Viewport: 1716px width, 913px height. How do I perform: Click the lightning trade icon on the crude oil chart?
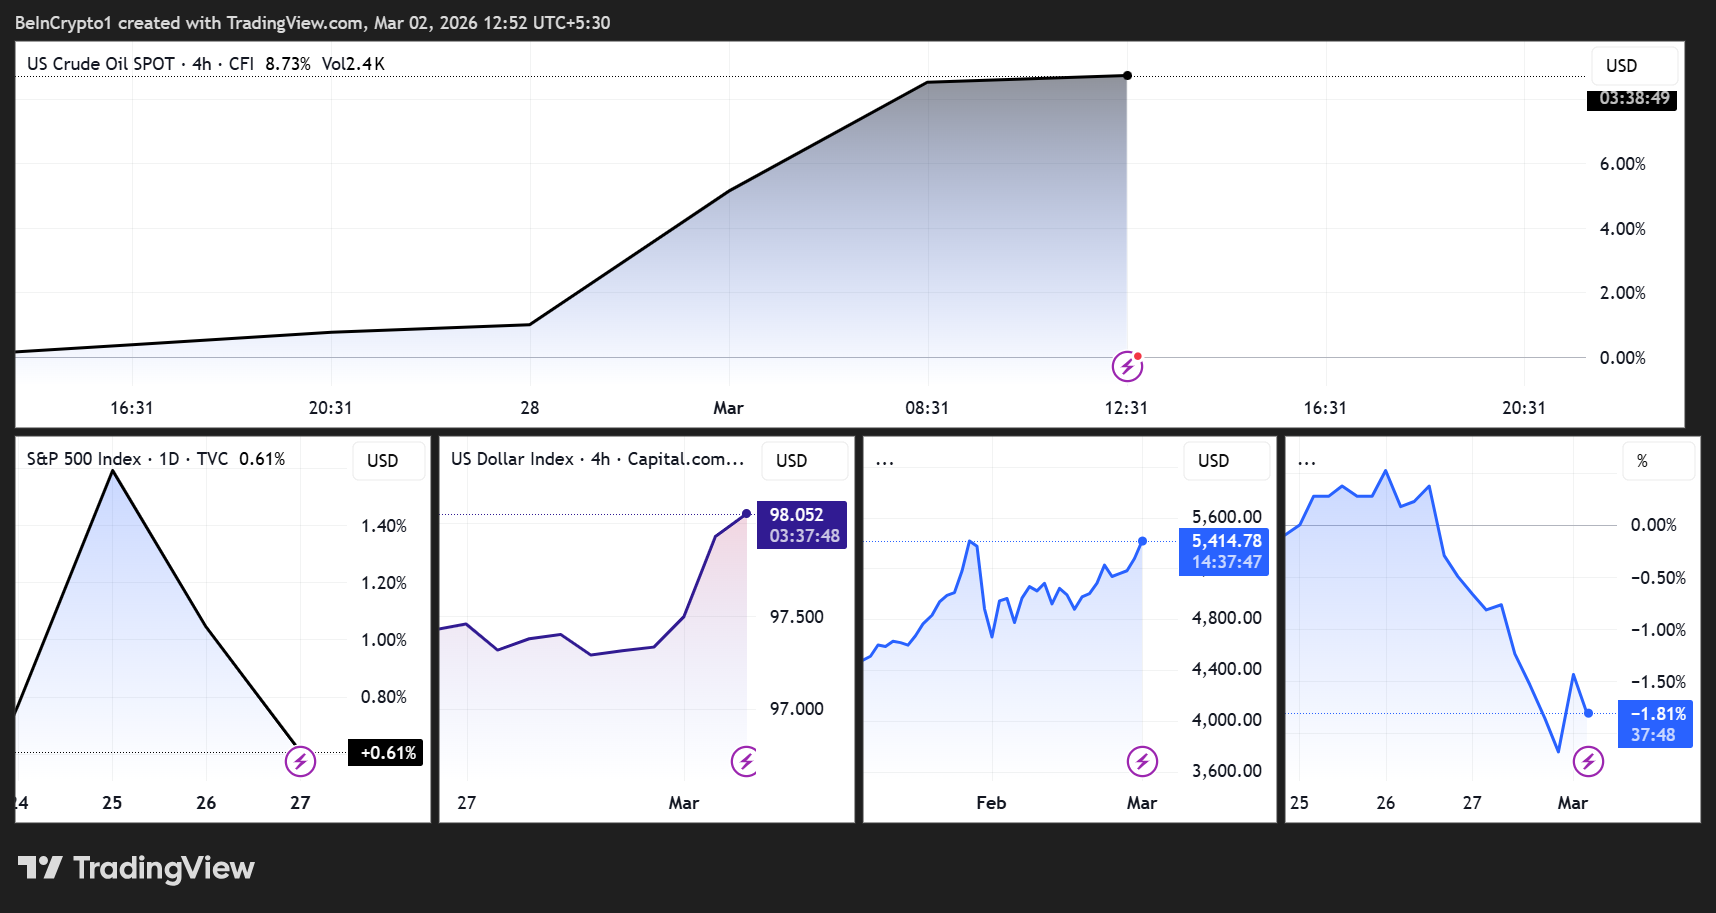pos(1127,366)
